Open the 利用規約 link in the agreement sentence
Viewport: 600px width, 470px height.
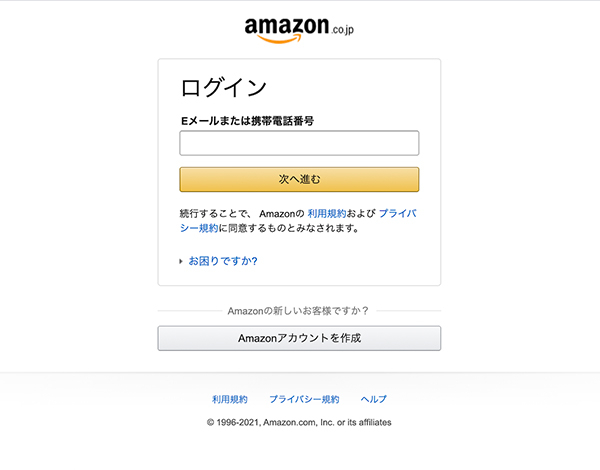coord(326,214)
